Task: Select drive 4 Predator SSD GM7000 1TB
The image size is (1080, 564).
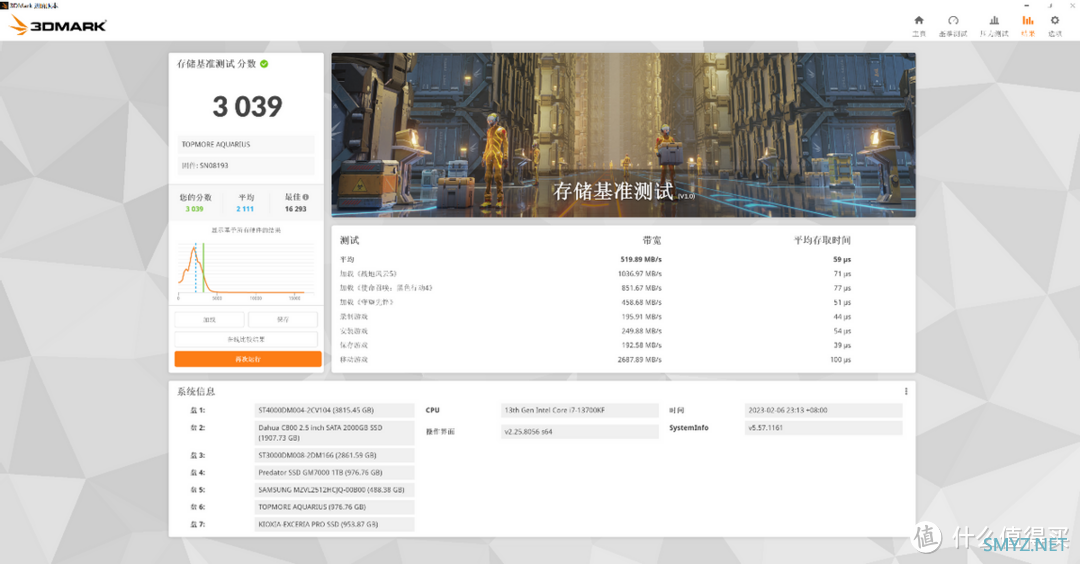Action: [x=334, y=472]
